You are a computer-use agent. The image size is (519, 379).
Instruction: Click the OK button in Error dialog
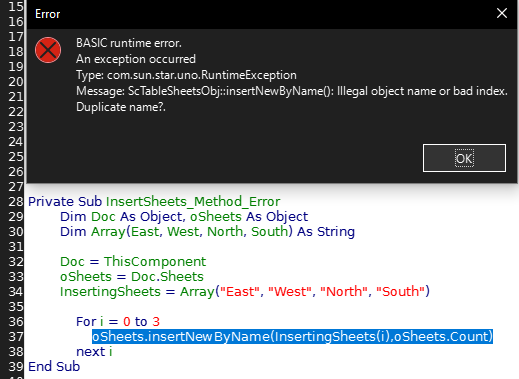(464, 158)
